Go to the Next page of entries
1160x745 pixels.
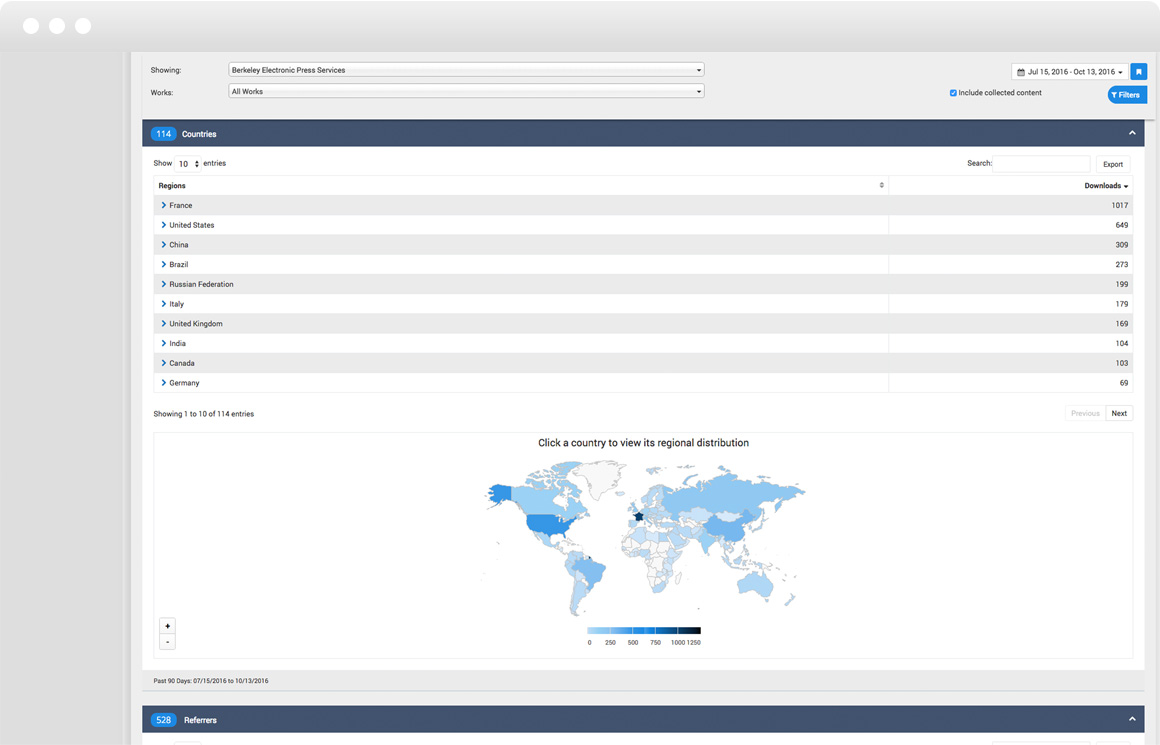pos(1119,414)
